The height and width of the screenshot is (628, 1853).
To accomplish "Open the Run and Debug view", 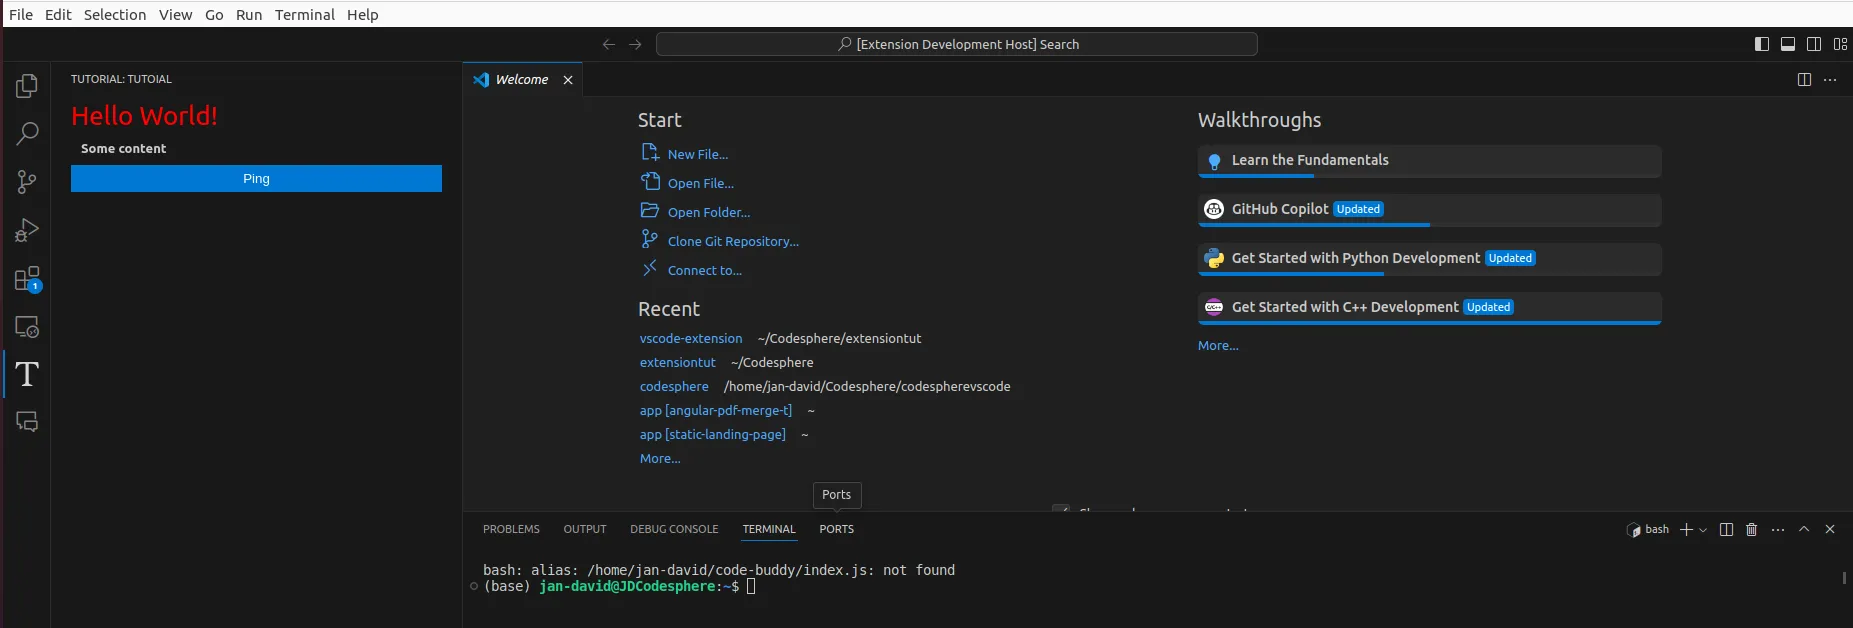I will pos(27,231).
